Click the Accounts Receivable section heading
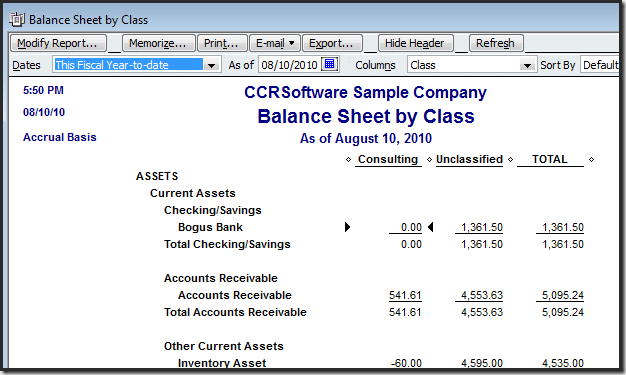626x375 pixels. pyautogui.click(x=220, y=278)
